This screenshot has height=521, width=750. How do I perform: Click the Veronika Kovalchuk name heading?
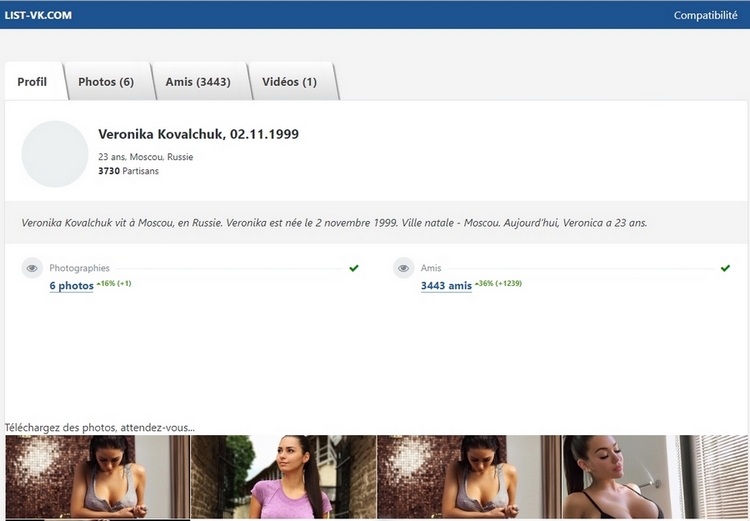point(198,134)
